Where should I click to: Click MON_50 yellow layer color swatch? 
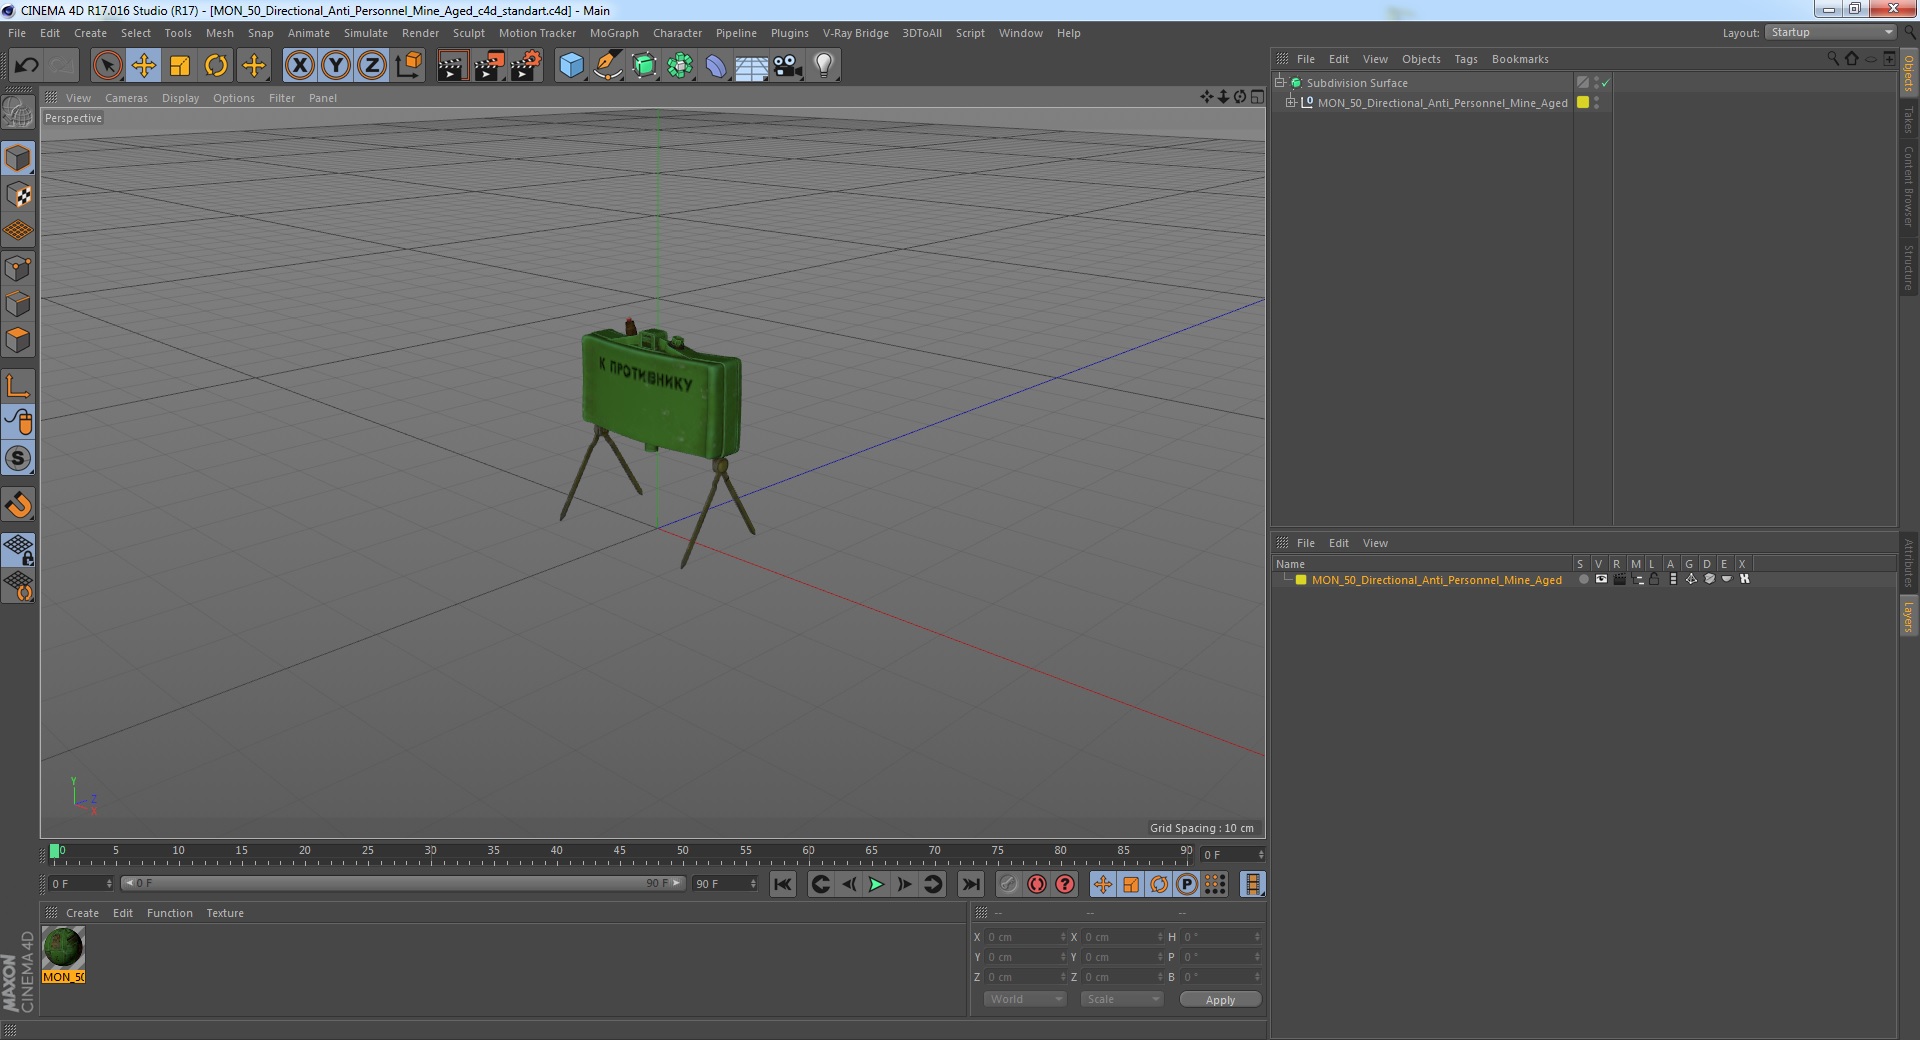point(1583,102)
